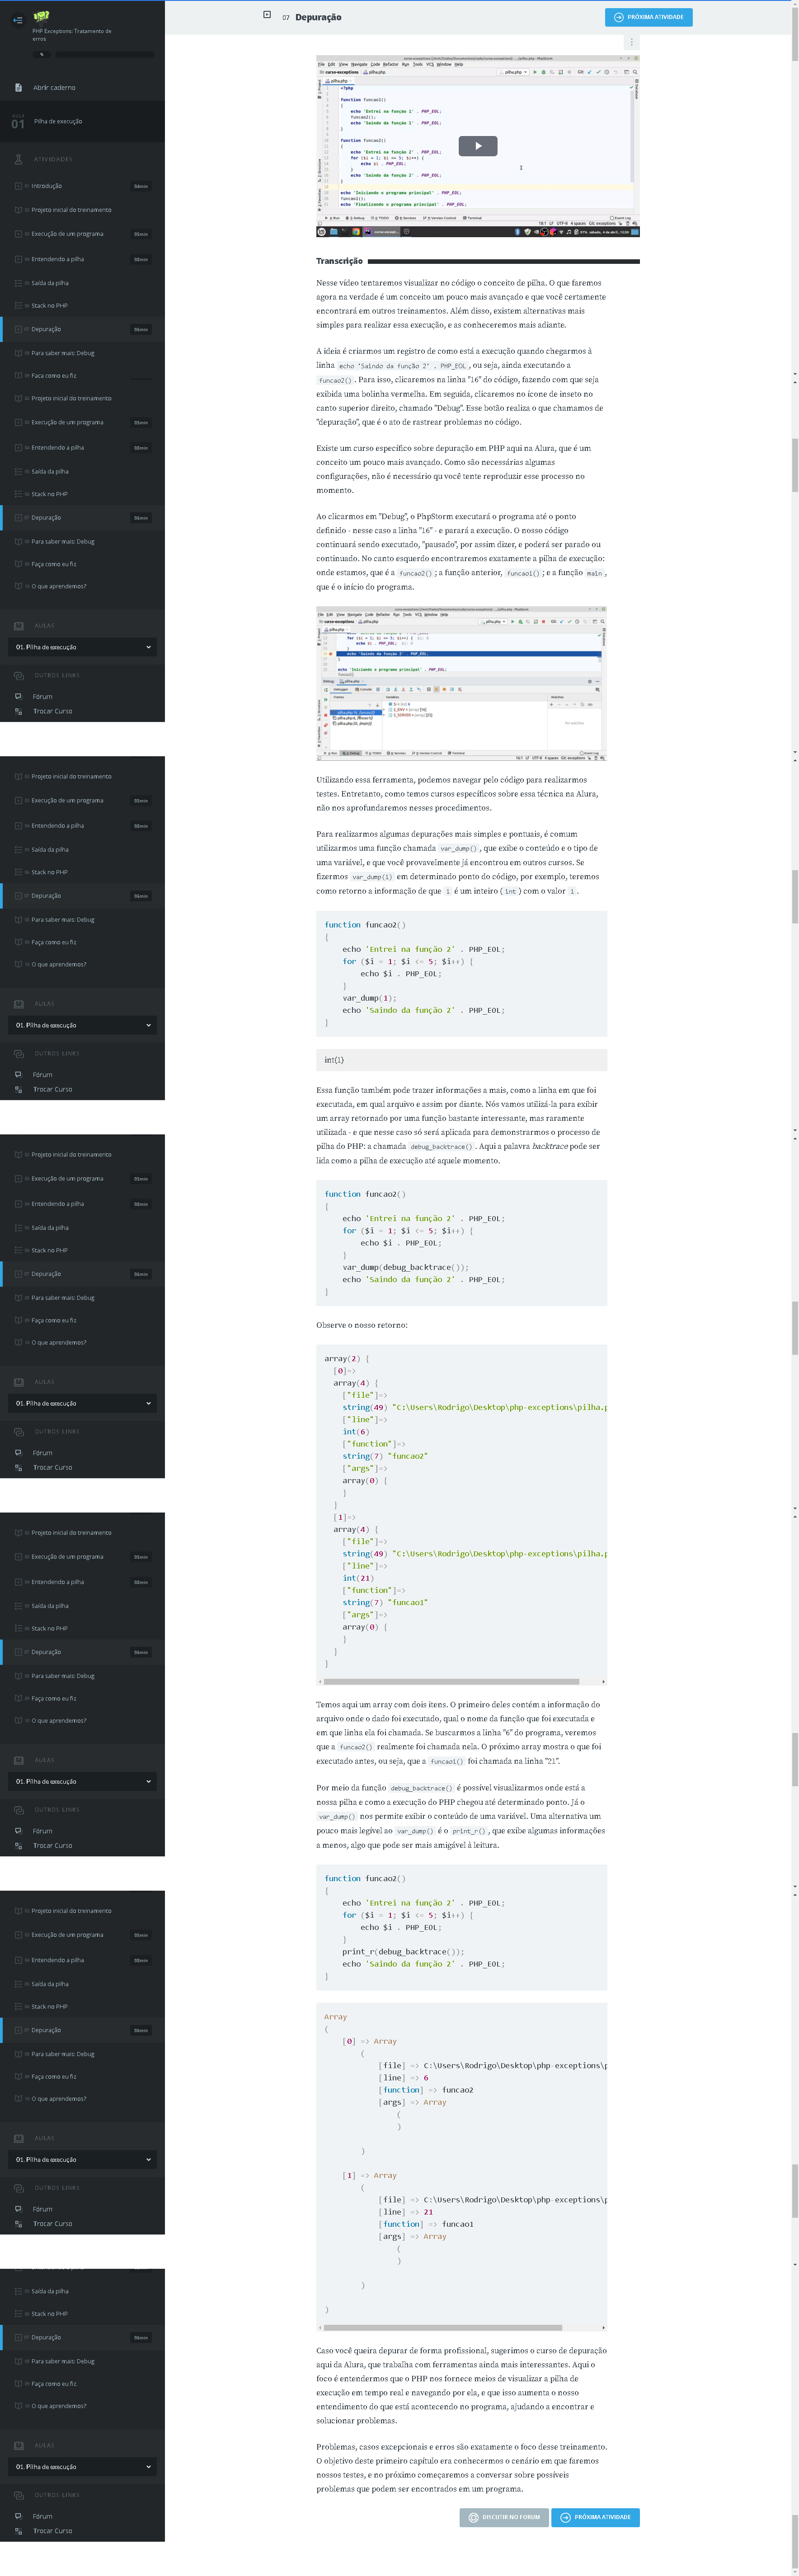Click Próxima Atividade button at page top
799x2576 pixels.
(x=648, y=17)
